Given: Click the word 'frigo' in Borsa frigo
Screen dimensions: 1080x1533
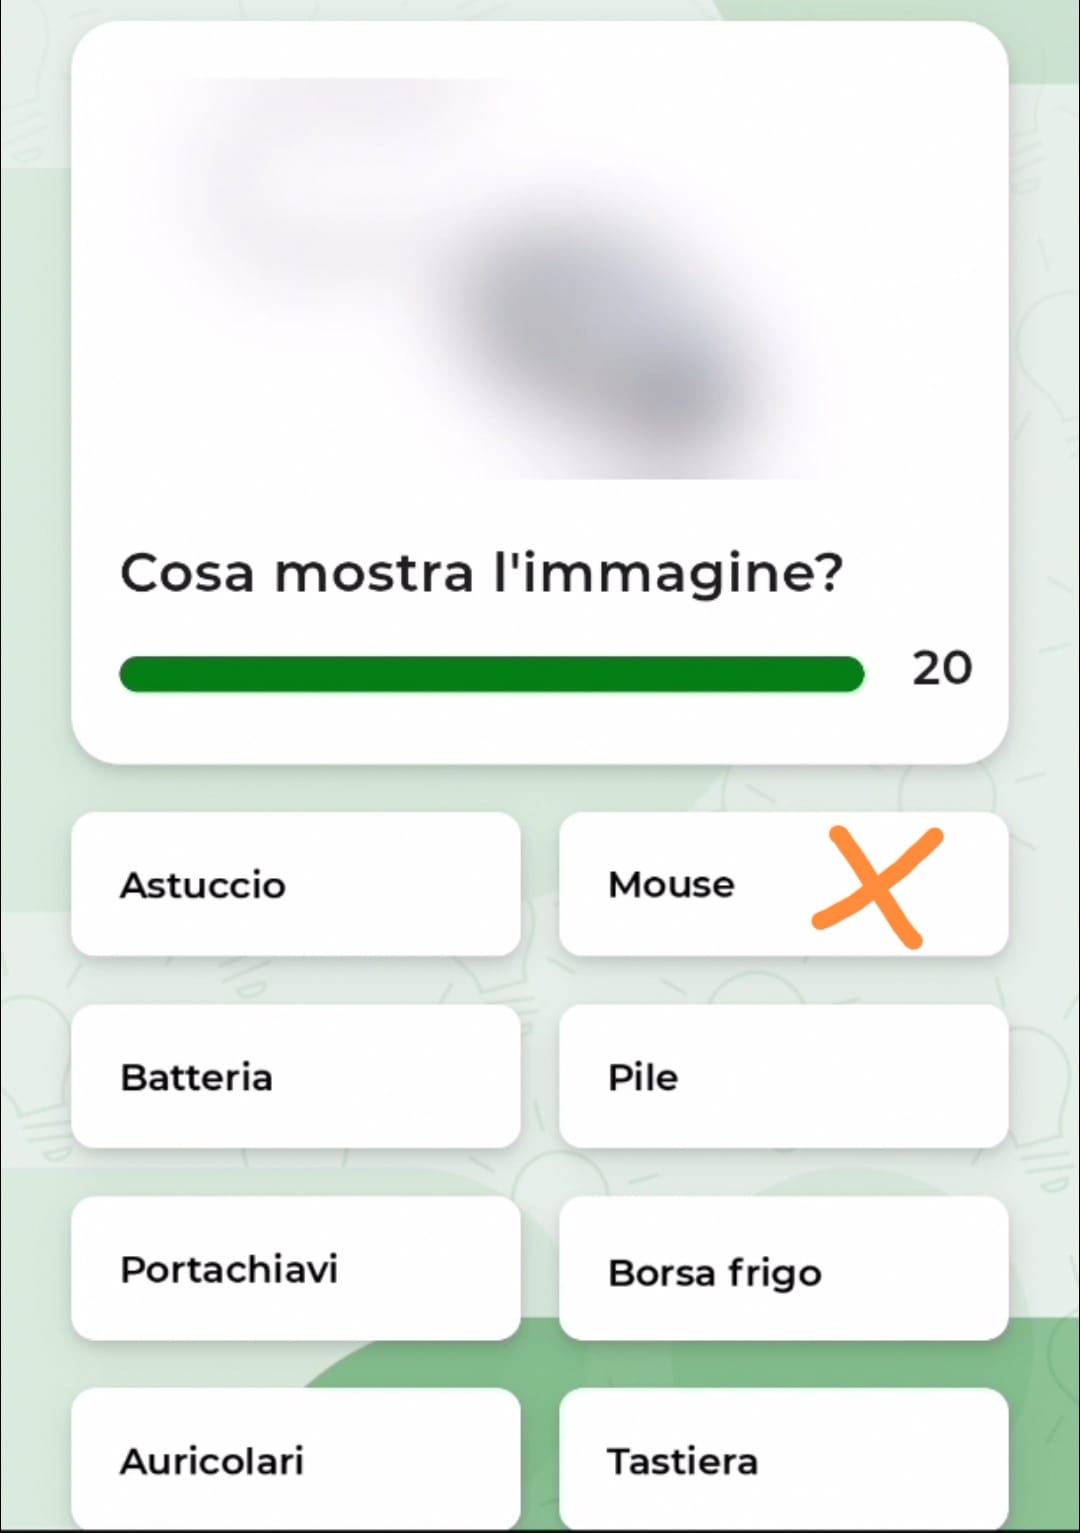Looking at the screenshot, I should pyautogui.click(x=775, y=1274).
